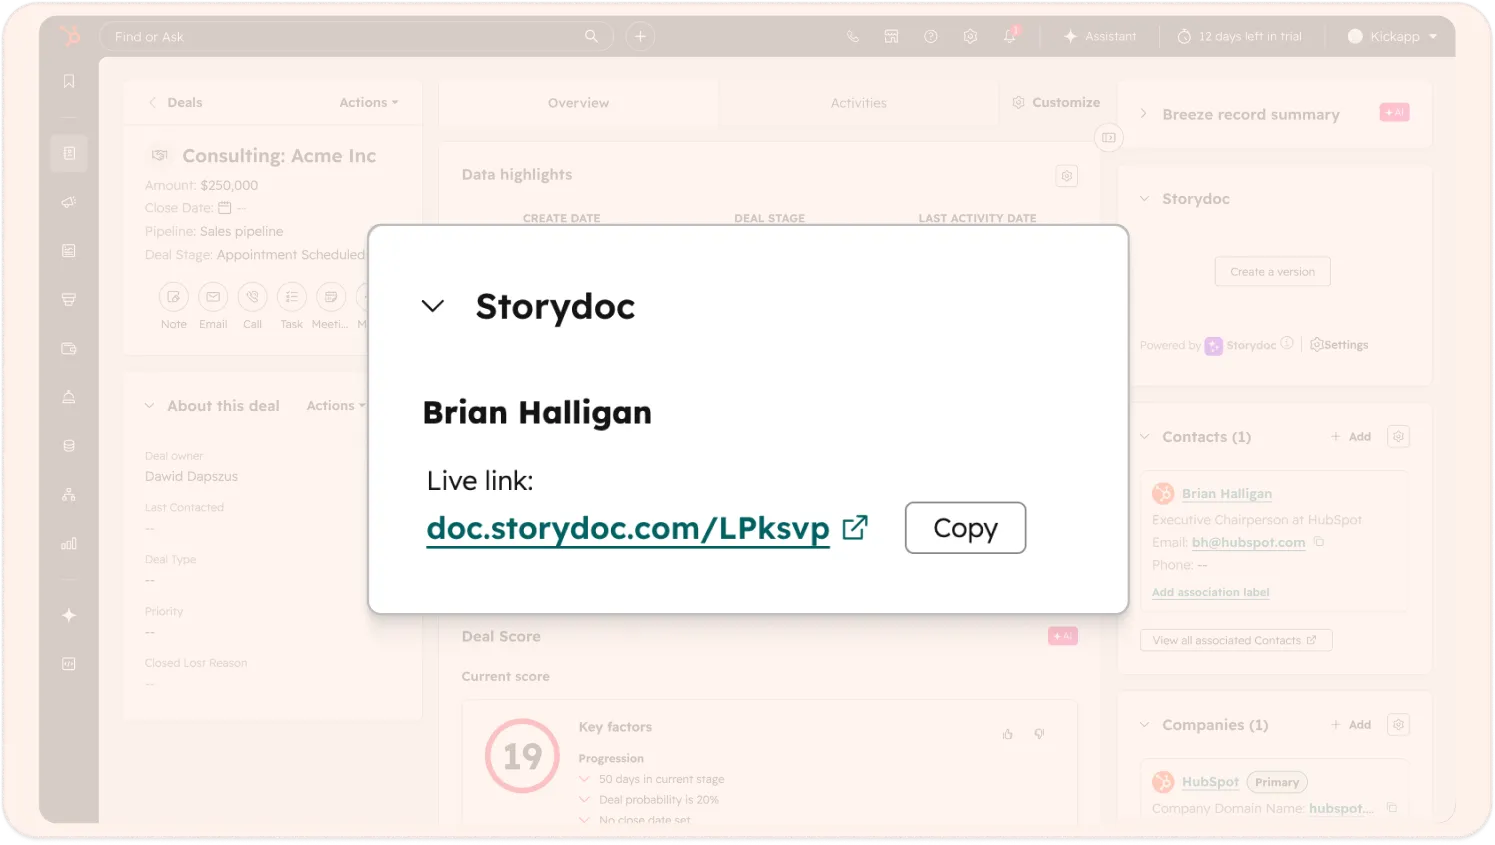Open the Reporting bar chart sidebar icon

coord(69,544)
